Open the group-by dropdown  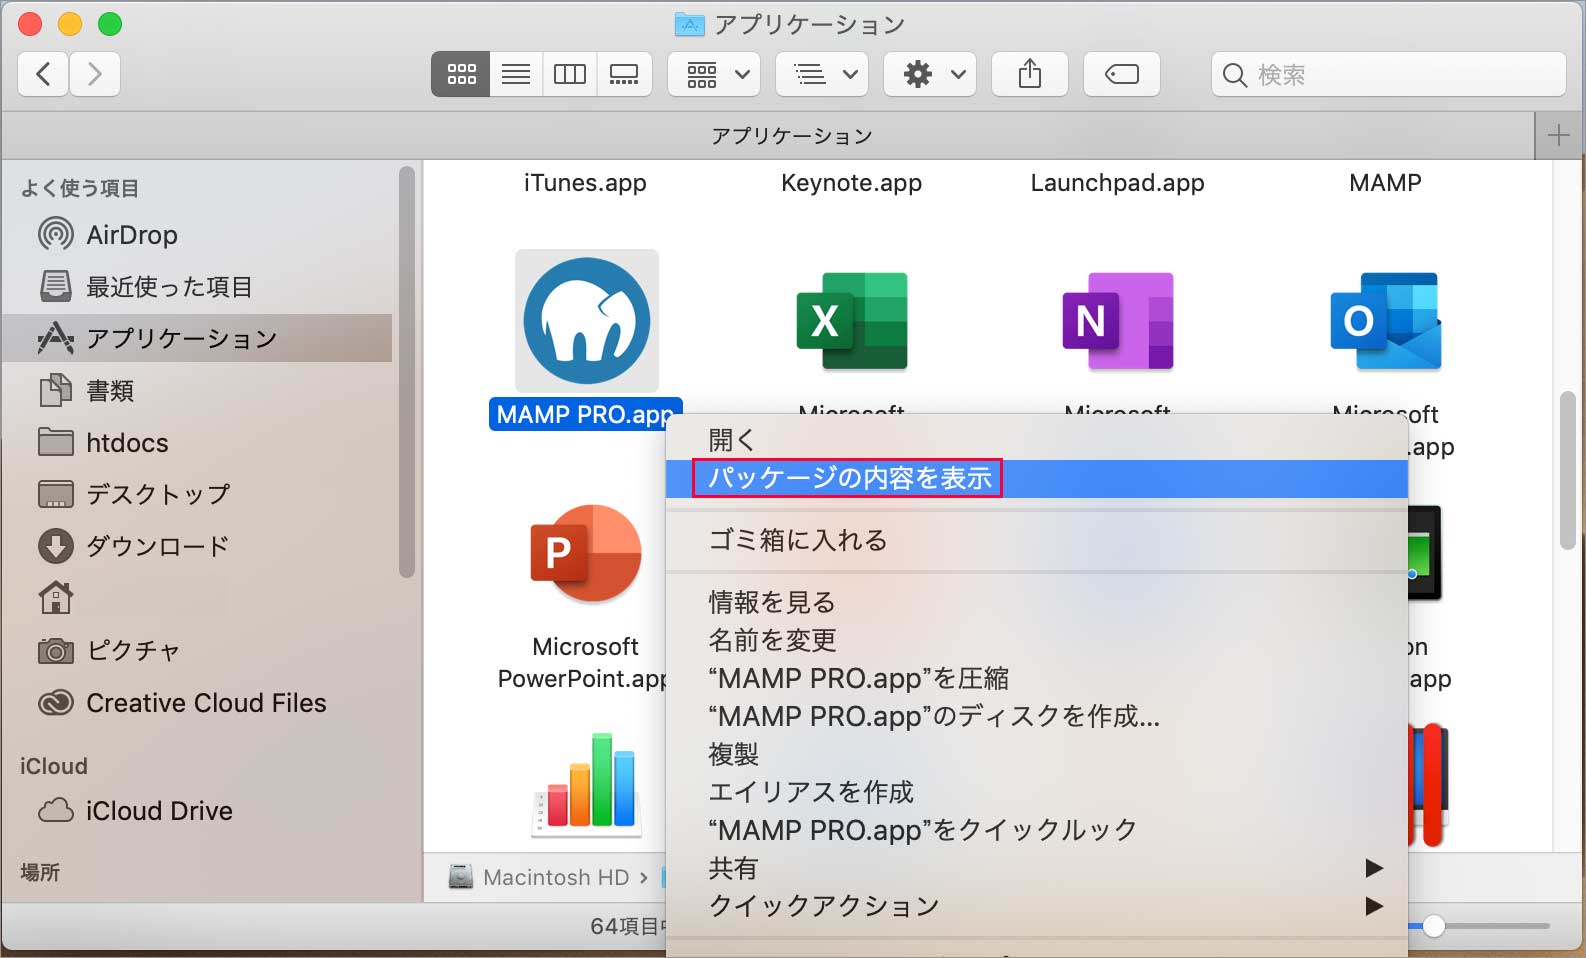click(715, 74)
